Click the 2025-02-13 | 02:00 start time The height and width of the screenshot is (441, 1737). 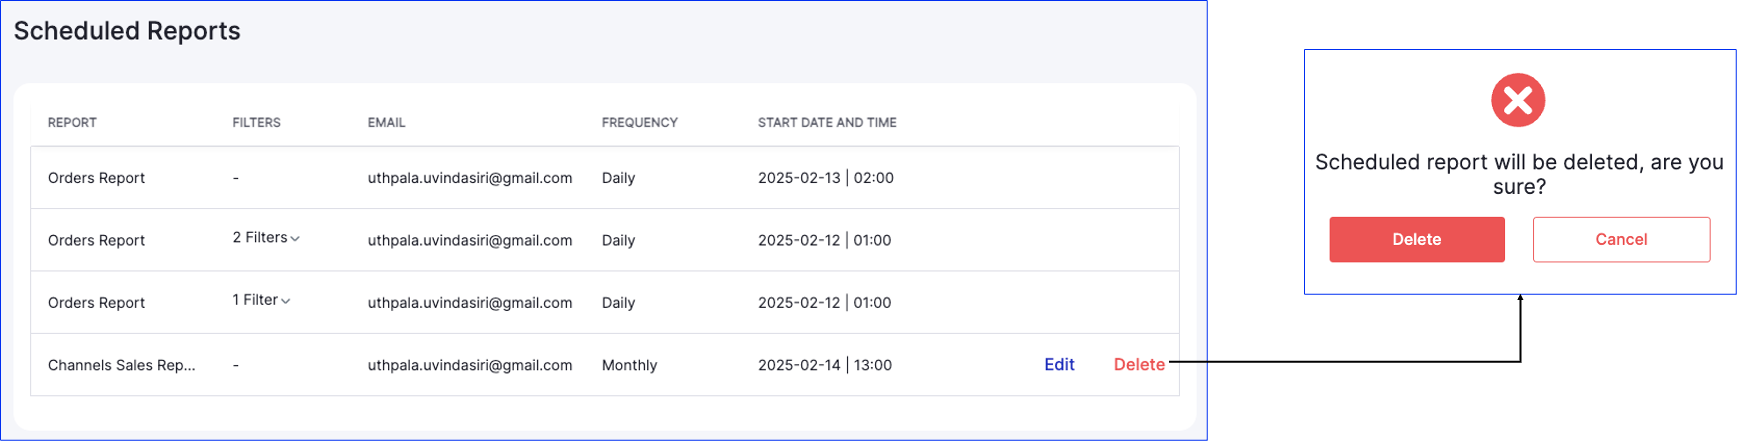click(825, 178)
